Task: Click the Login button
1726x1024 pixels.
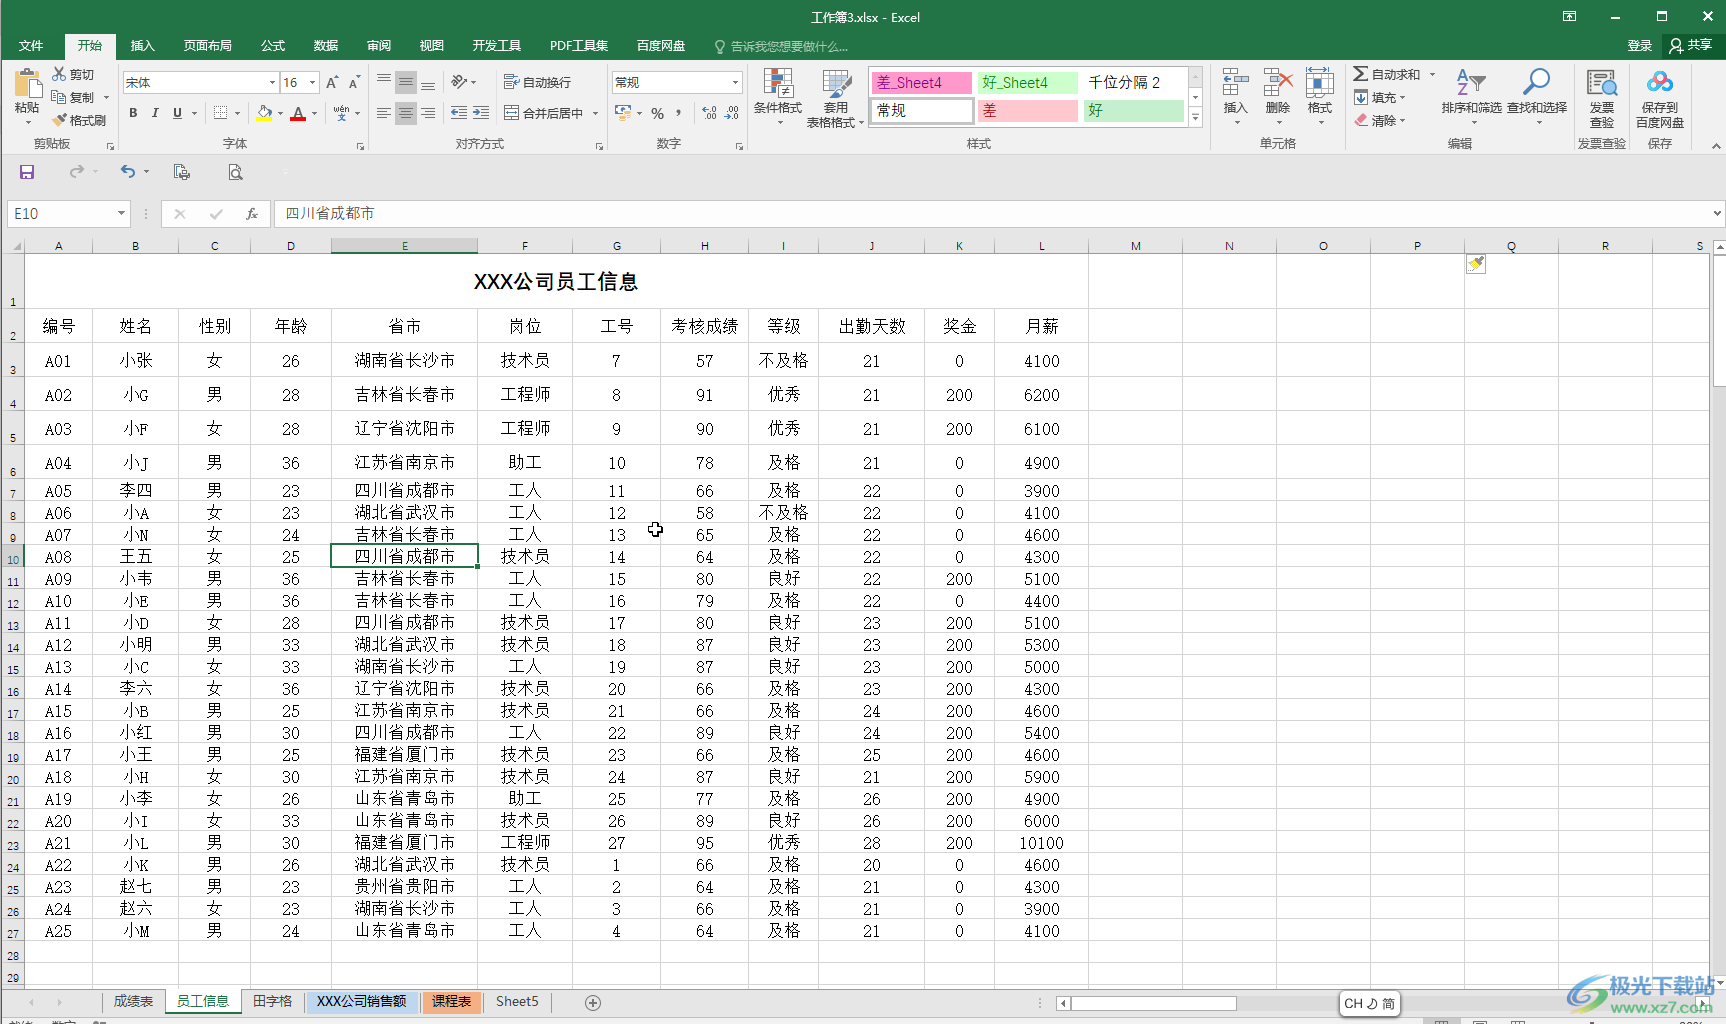Action: [x=1639, y=46]
